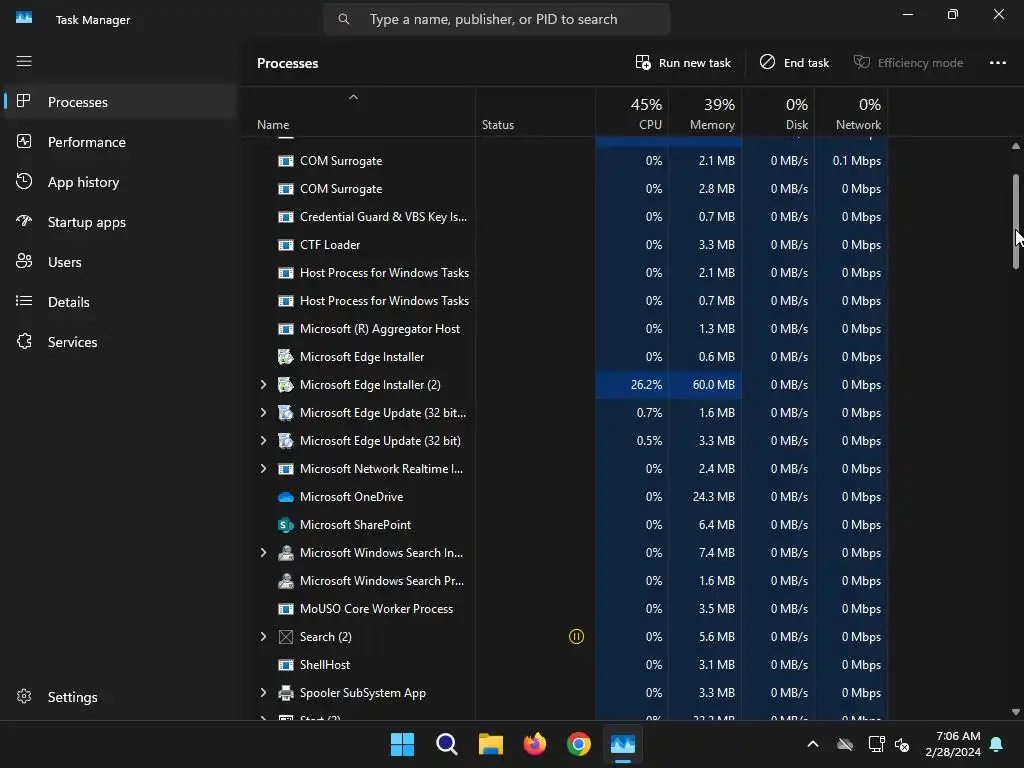Open Windows Start menu in taskbar
The image size is (1024, 768).
402,744
